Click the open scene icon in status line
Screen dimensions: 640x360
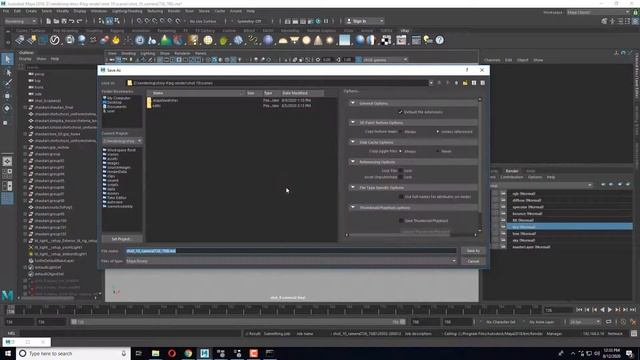coord(56,21)
